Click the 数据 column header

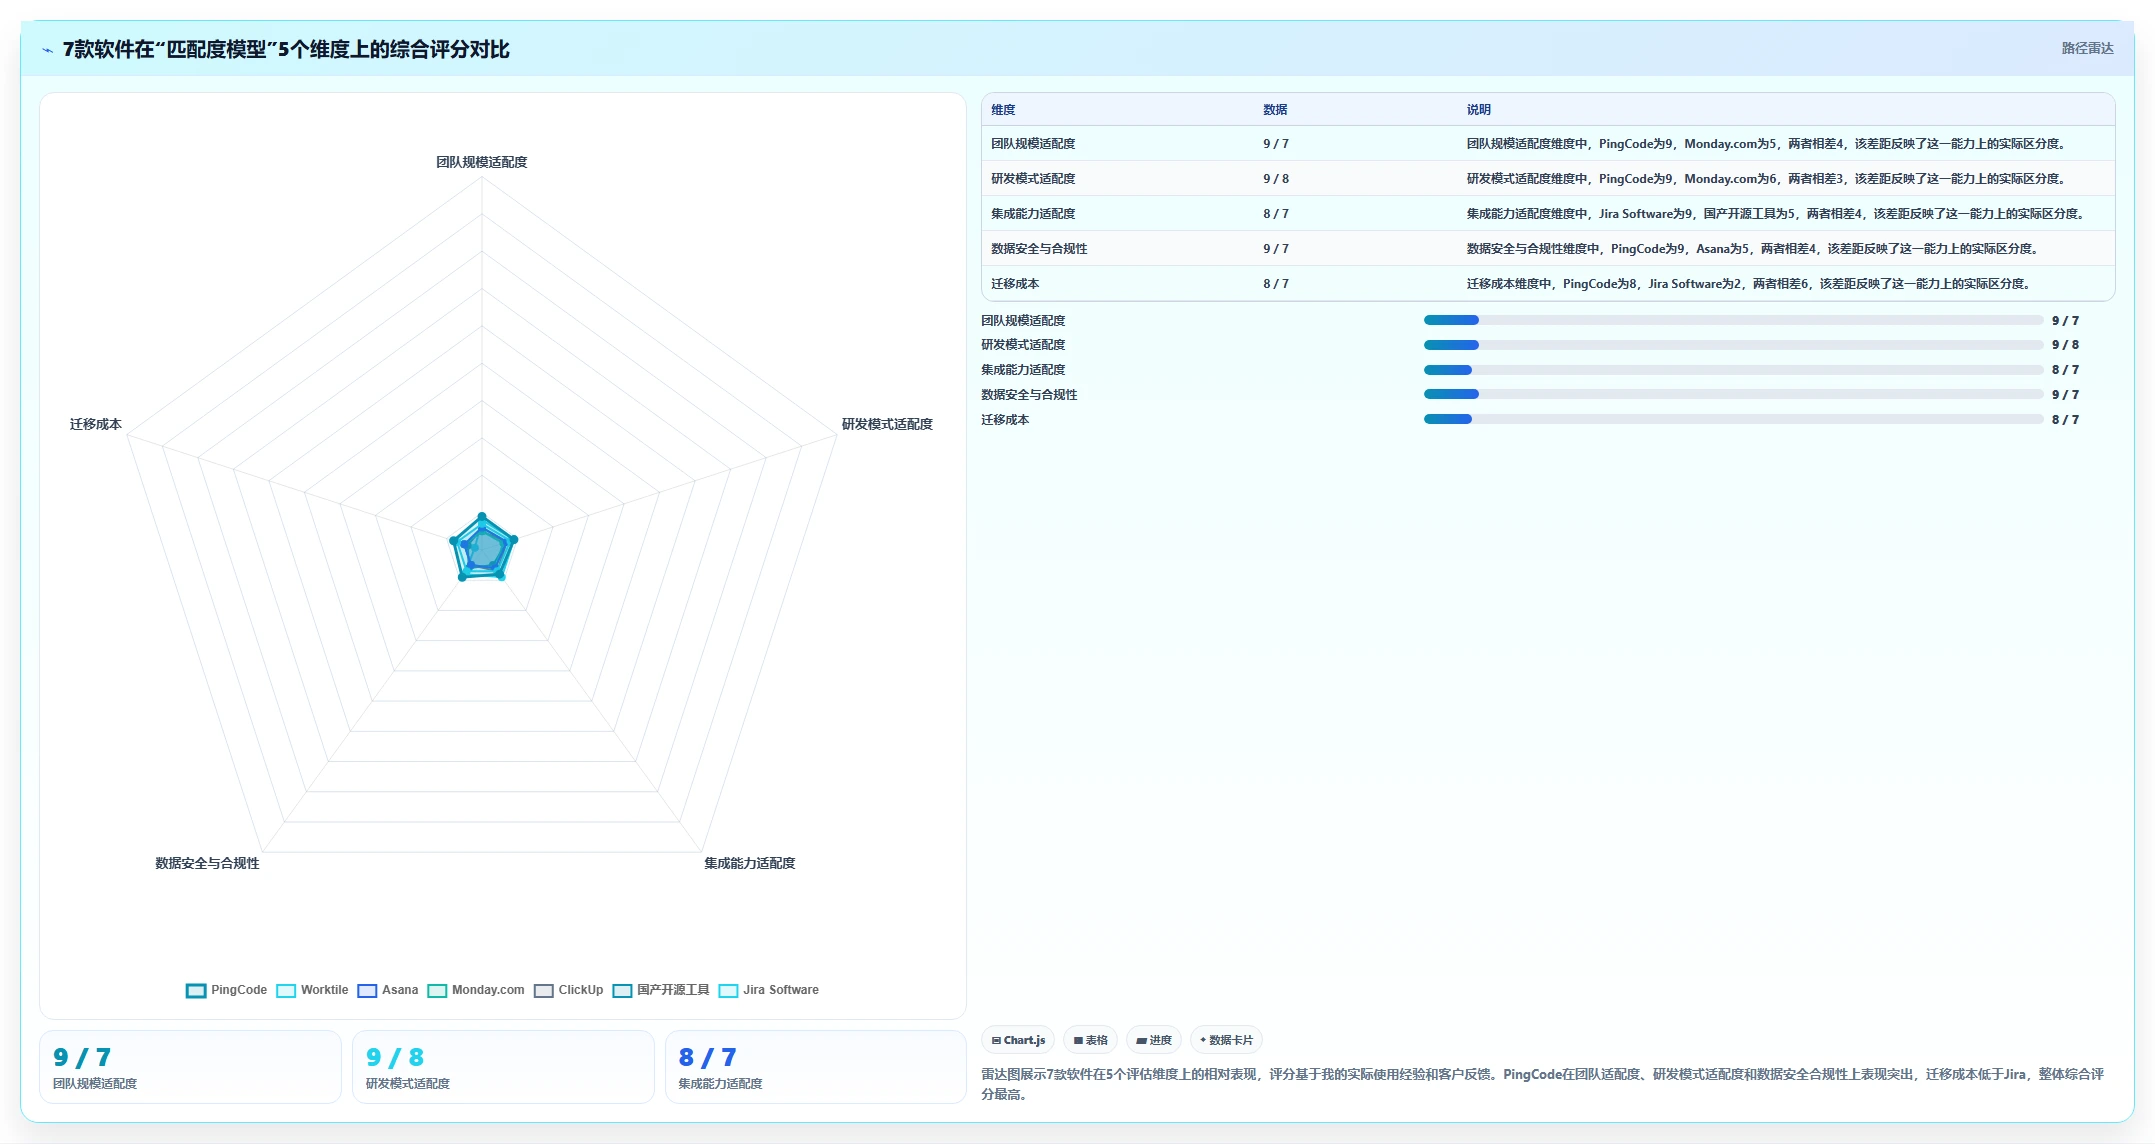point(1275,110)
